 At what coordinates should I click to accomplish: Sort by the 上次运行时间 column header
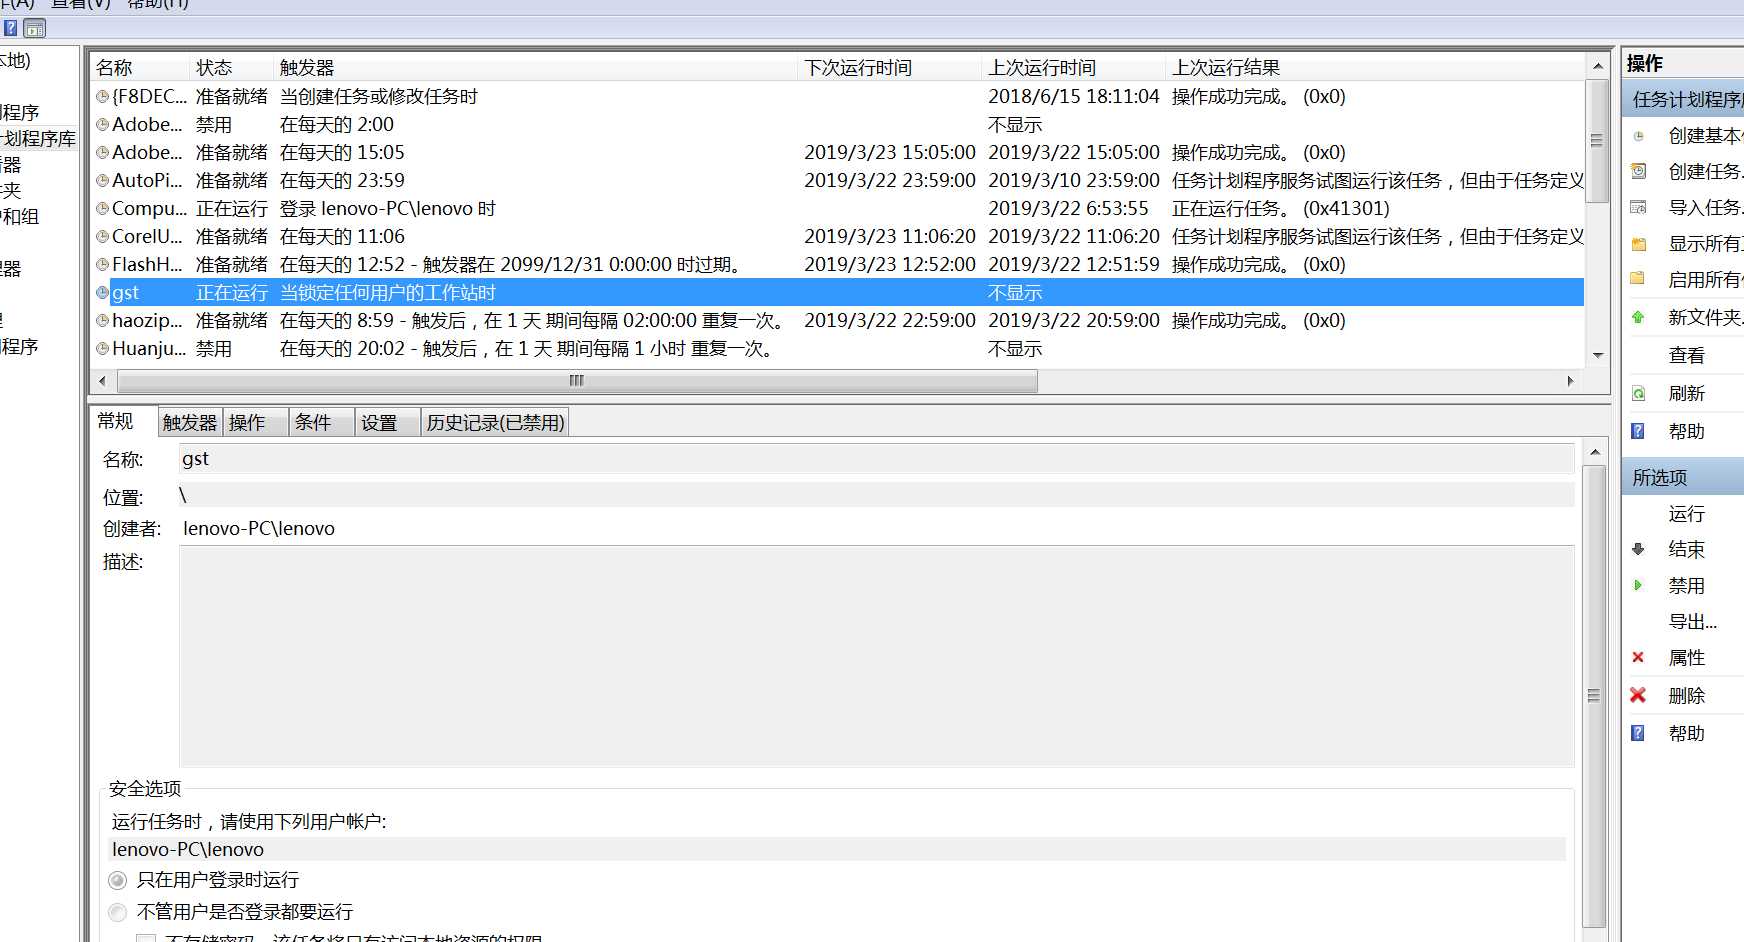point(1074,68)
